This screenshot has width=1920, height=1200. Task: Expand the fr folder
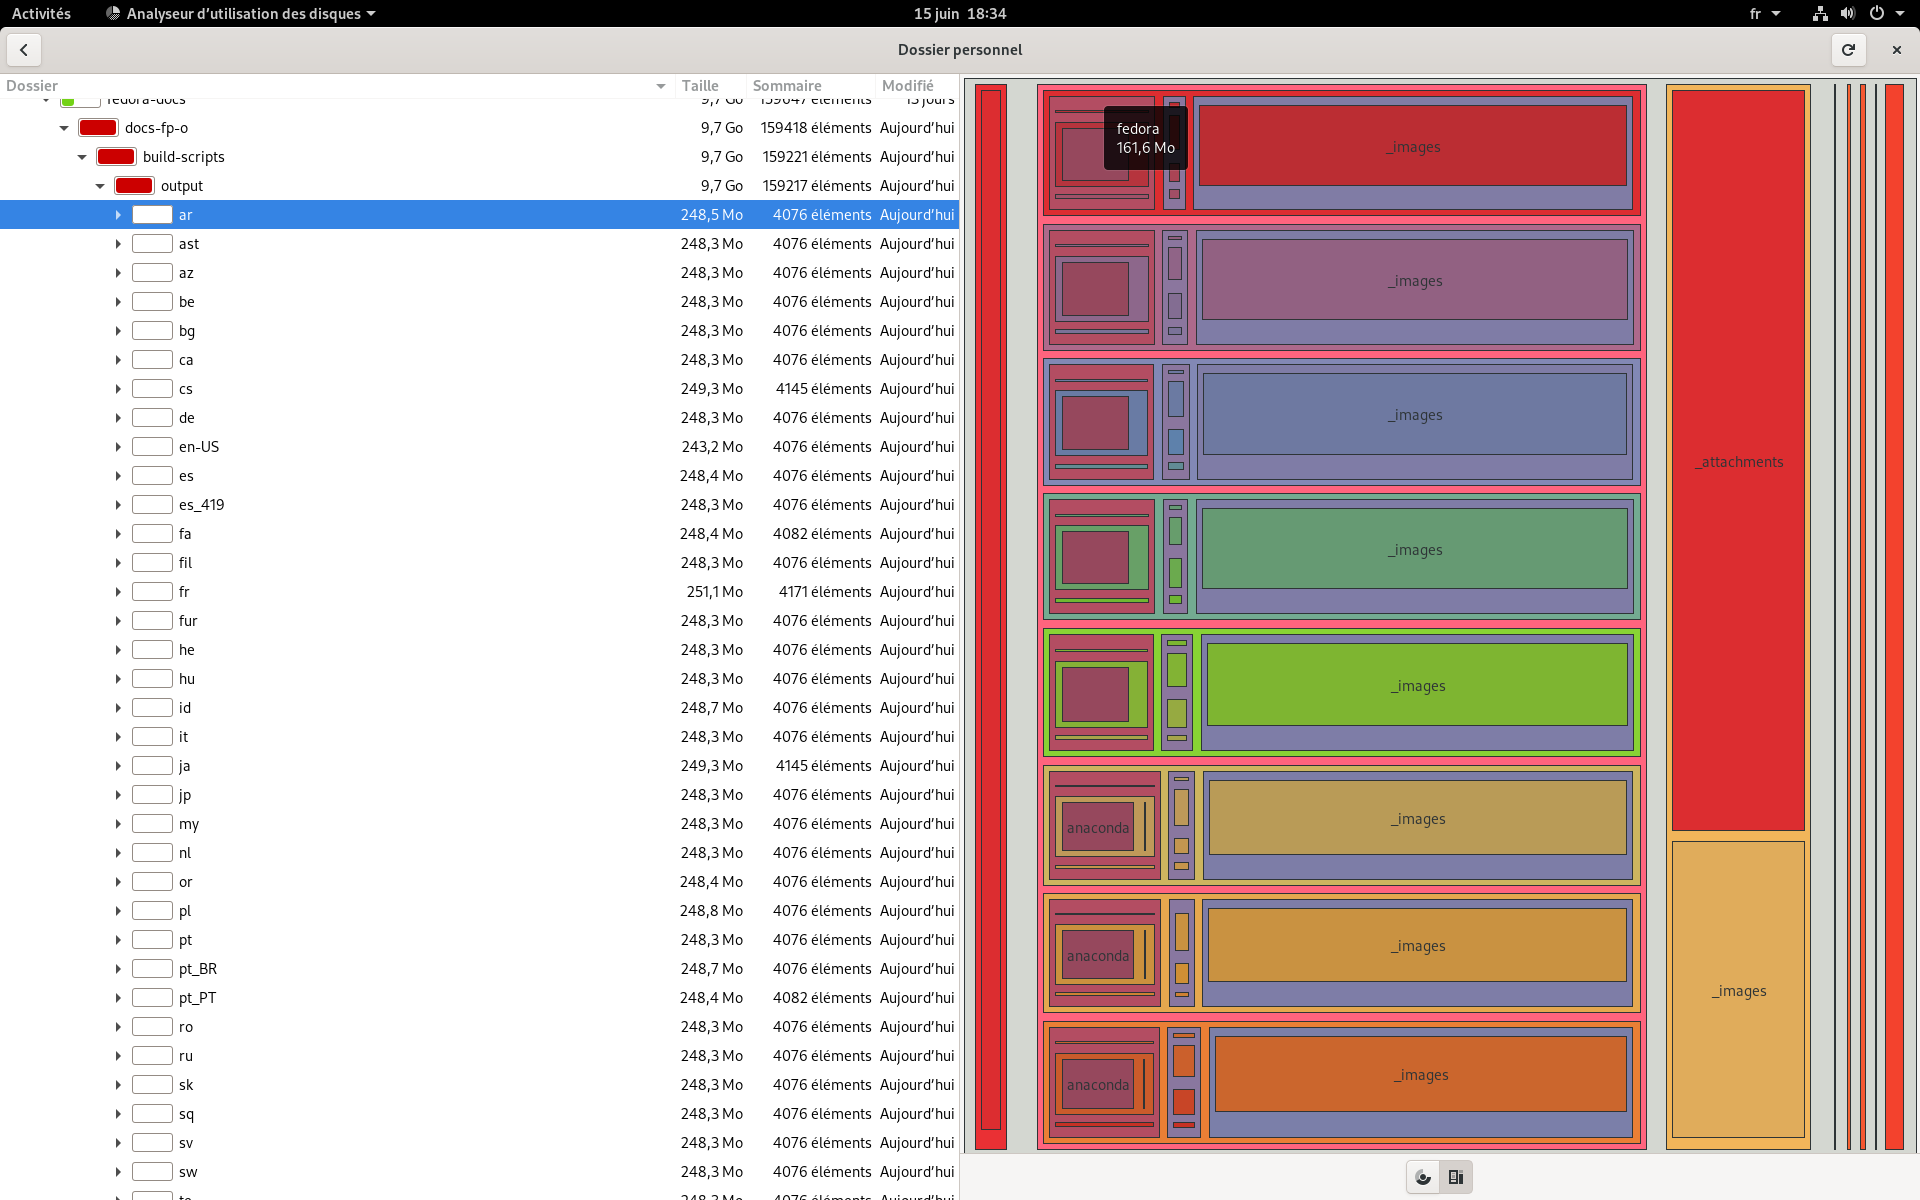(x=118, y=592)
